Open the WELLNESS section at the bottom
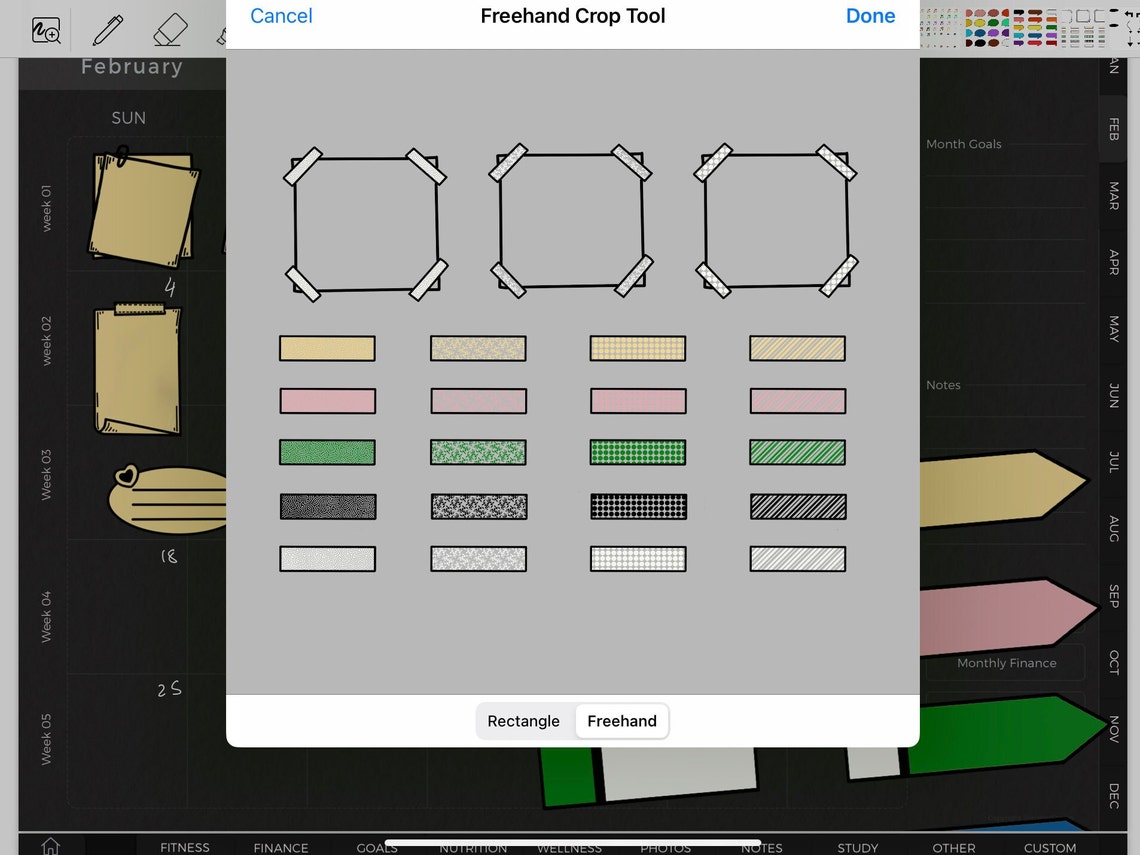The width and height of the screenshot is (1140, 855). (568, 847)
